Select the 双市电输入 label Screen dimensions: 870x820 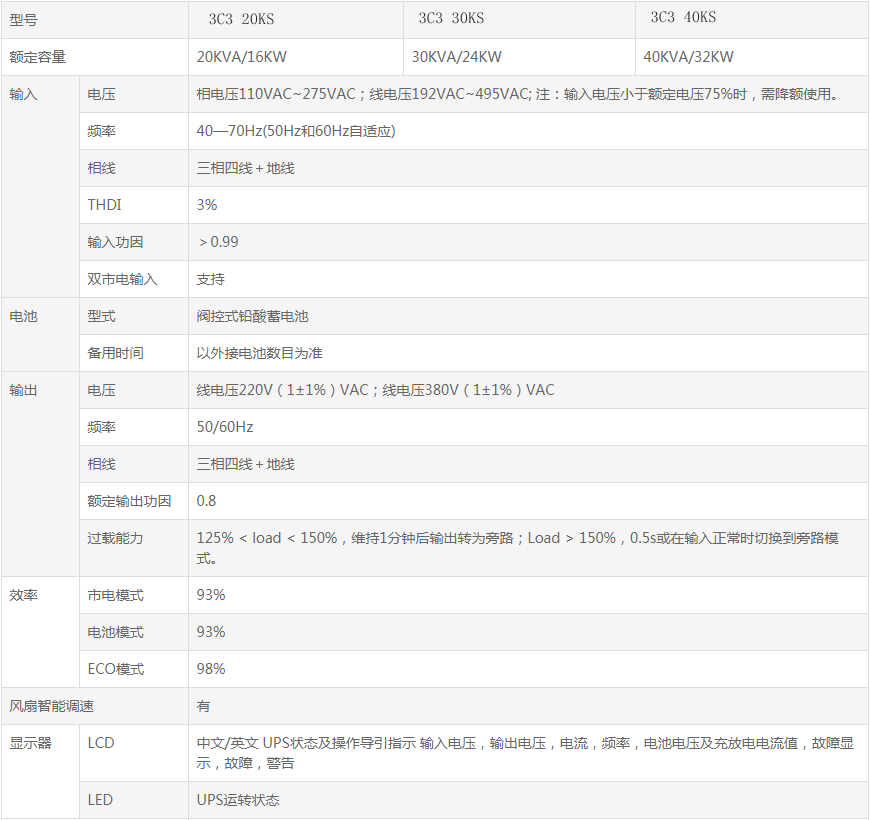tap(122, 279)
